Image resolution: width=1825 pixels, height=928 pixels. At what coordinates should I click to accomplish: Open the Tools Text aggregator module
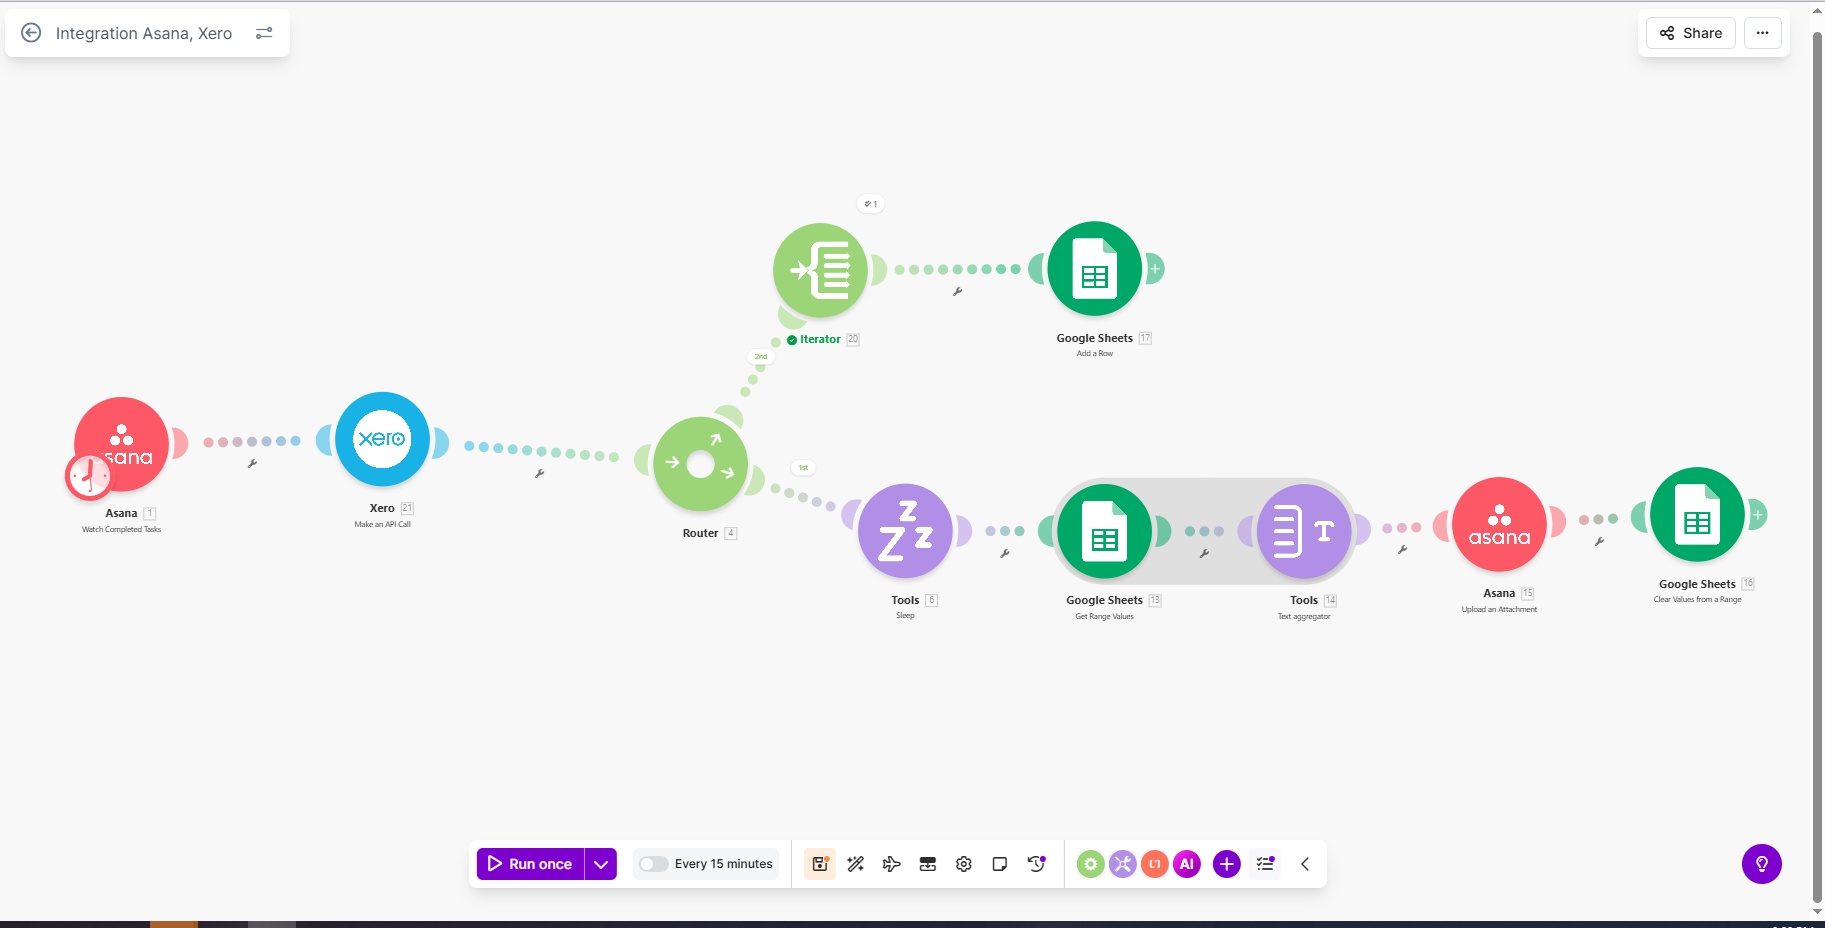click(1304, 531)
